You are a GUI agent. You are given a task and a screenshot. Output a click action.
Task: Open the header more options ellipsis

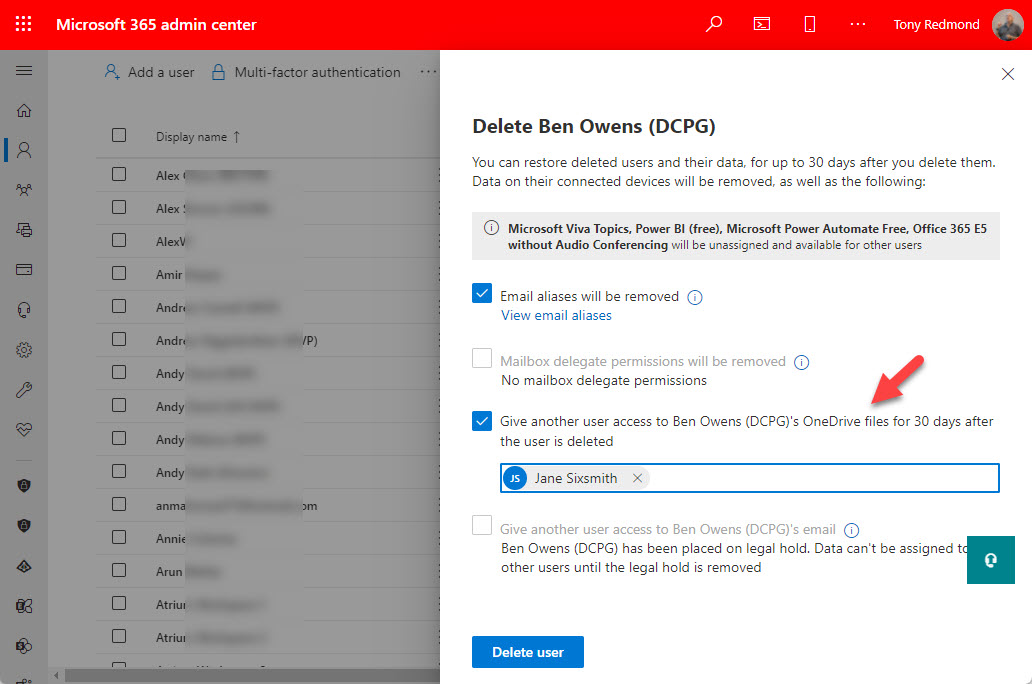coord(857,24)
